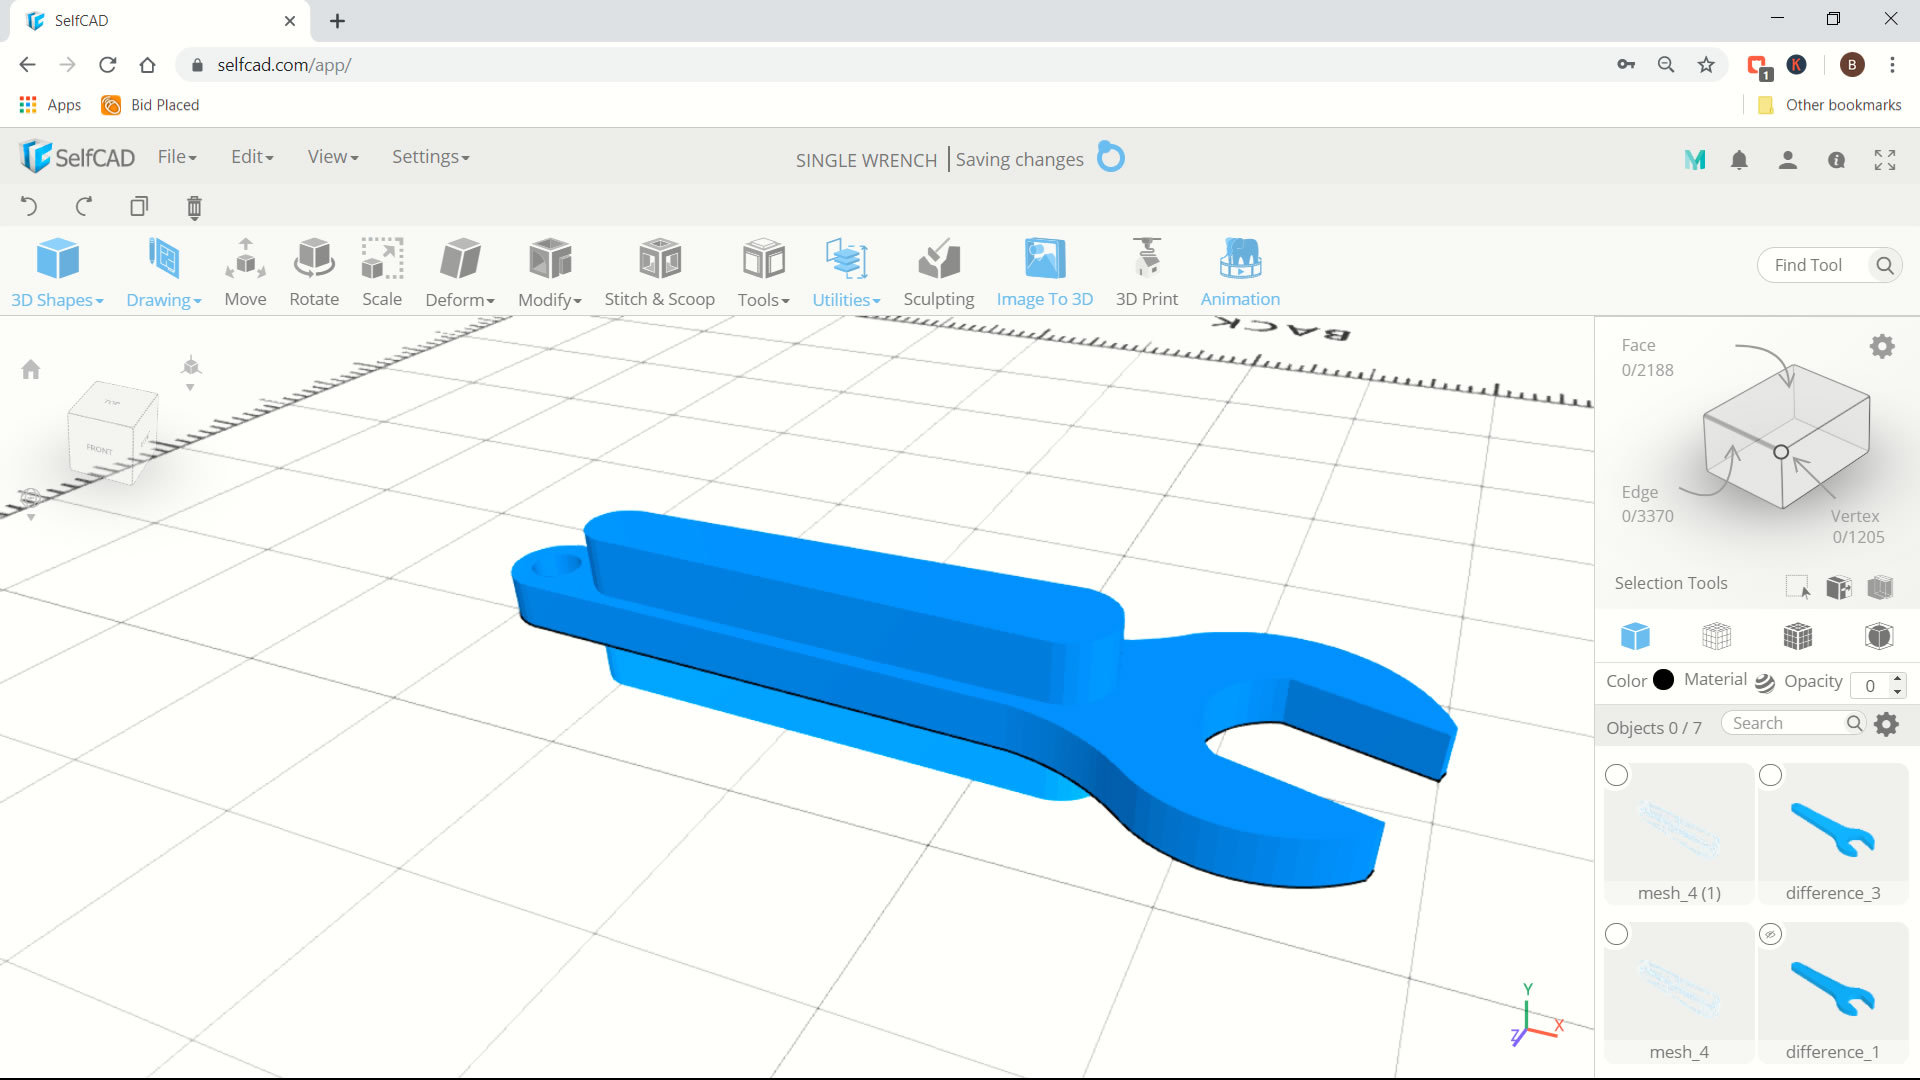Increase opacity with the up stepper
Image resolution: width=1920 pixels, height=1080 pixels.
[x=1897, y=679]
